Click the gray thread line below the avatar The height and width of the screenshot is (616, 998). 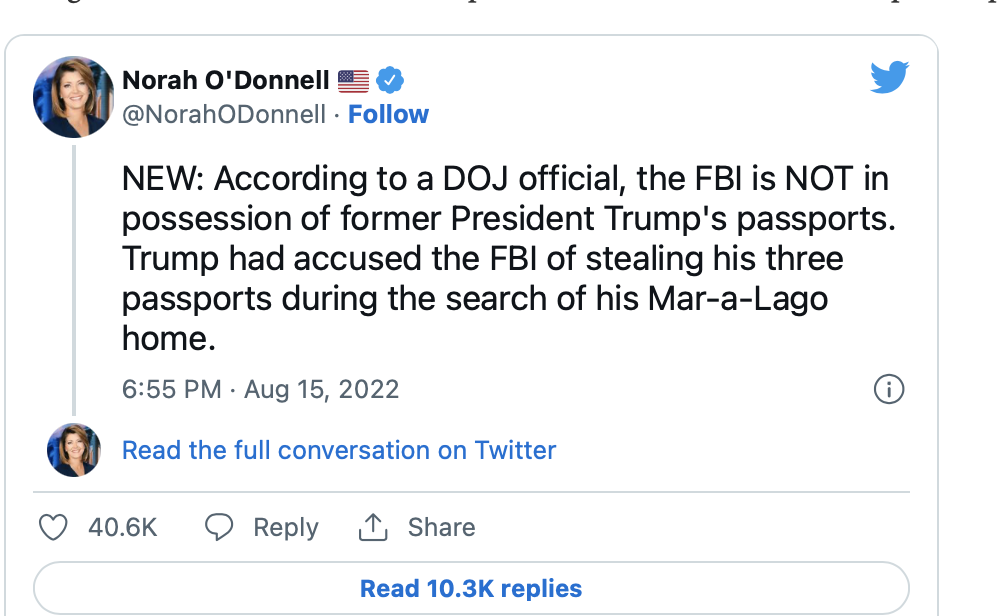(73, 280)
